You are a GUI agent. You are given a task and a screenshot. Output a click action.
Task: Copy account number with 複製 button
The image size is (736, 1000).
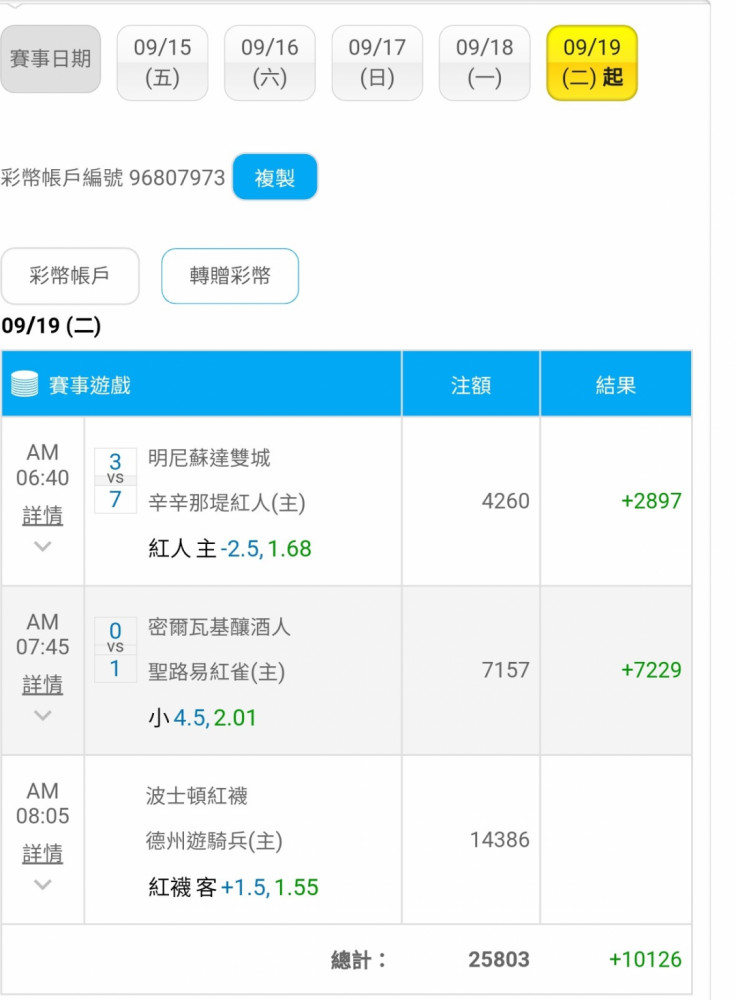[275, 177]
